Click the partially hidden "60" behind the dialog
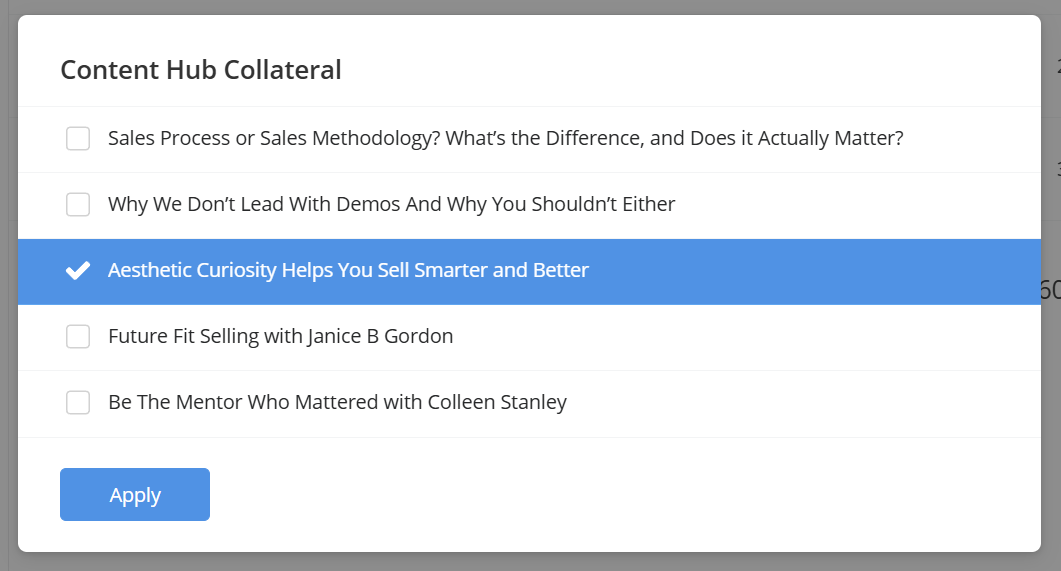1061x571 pixels. coord(1050,290)
